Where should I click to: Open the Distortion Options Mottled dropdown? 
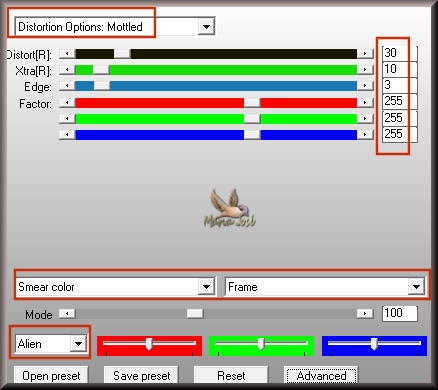(x=206, y=26)
